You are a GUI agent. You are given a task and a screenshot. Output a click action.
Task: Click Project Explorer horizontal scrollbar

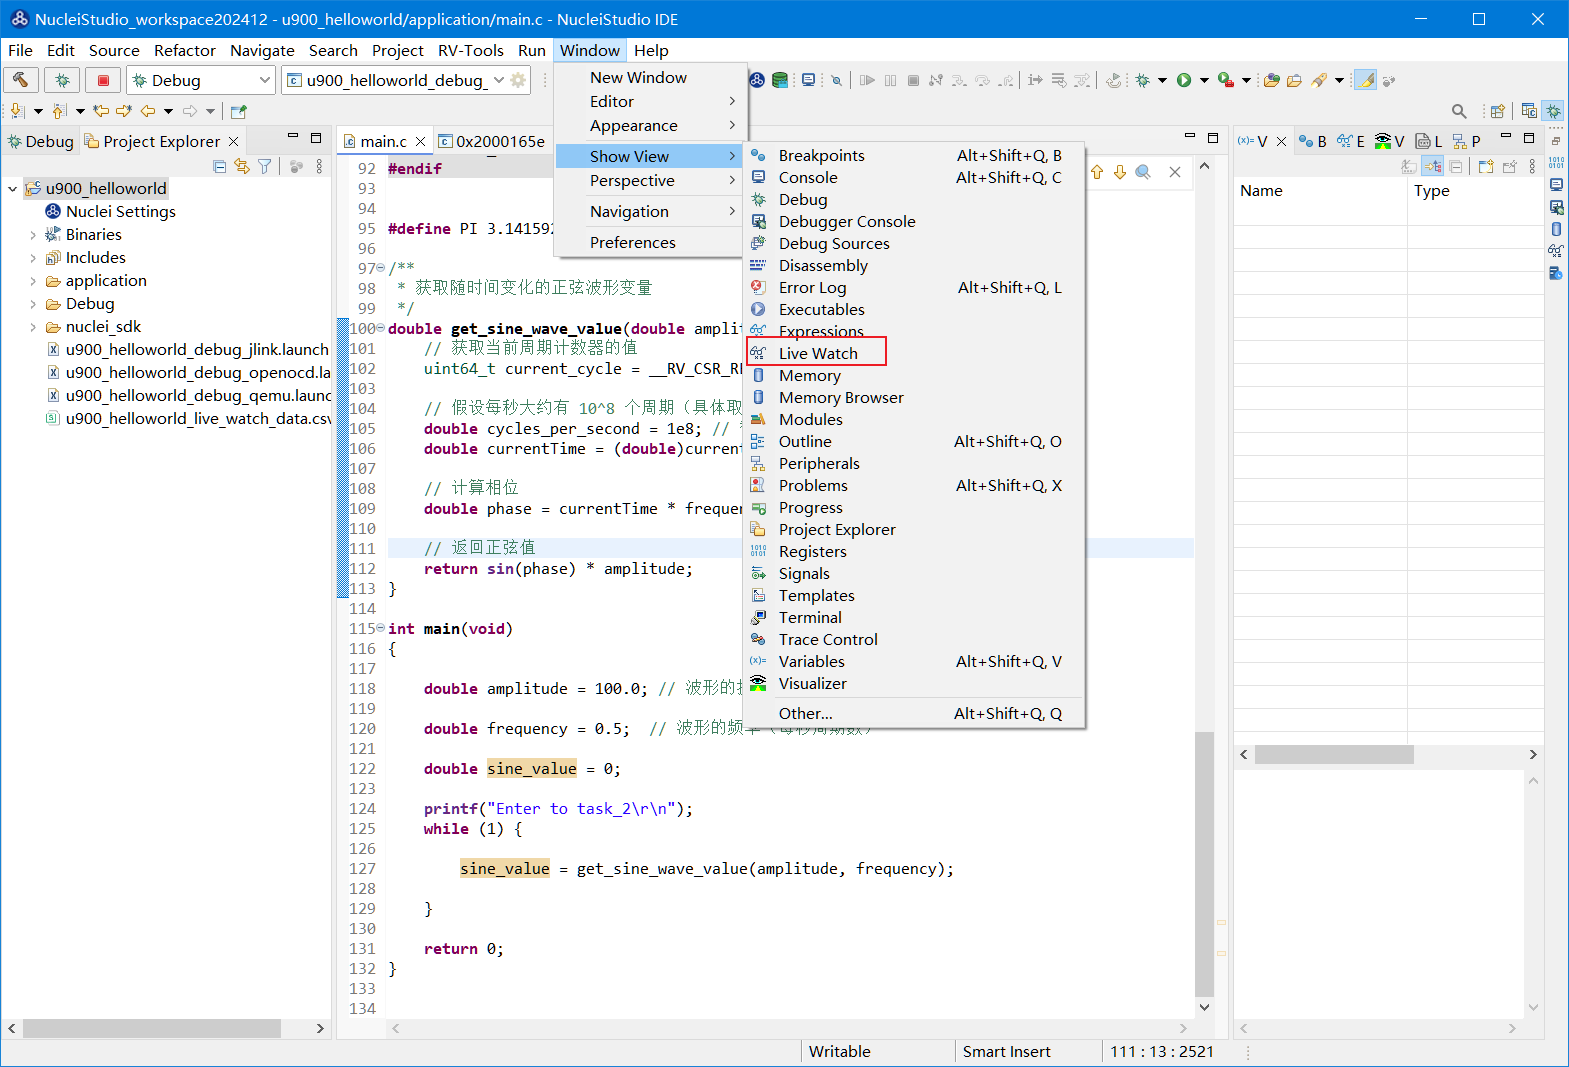[152, 1028]
